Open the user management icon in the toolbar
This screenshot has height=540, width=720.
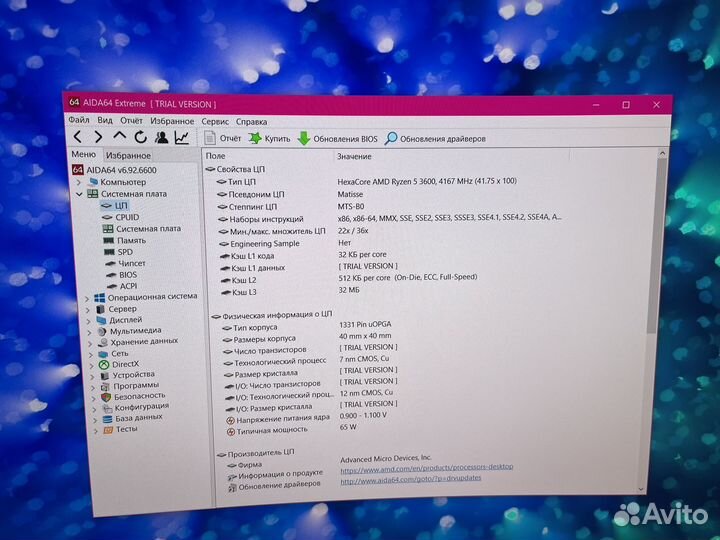pyautogui.click(x=161, y=137)
